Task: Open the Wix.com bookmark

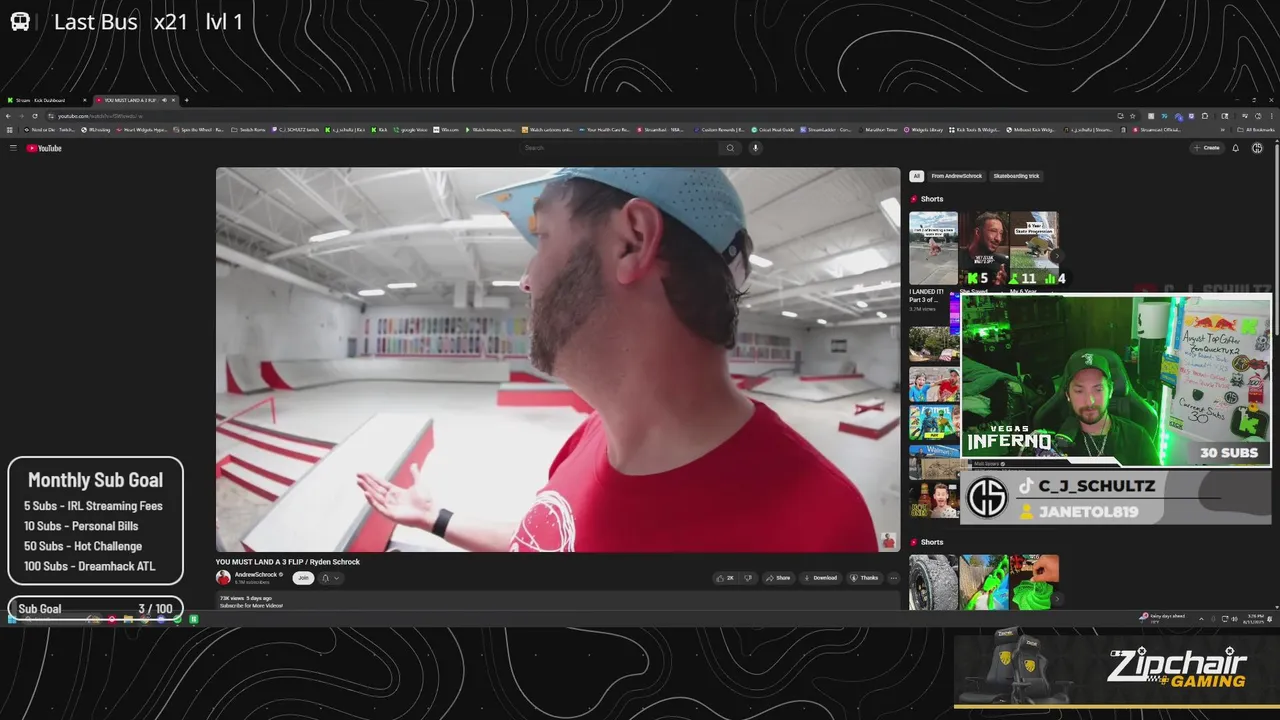Action: (447, 130)
